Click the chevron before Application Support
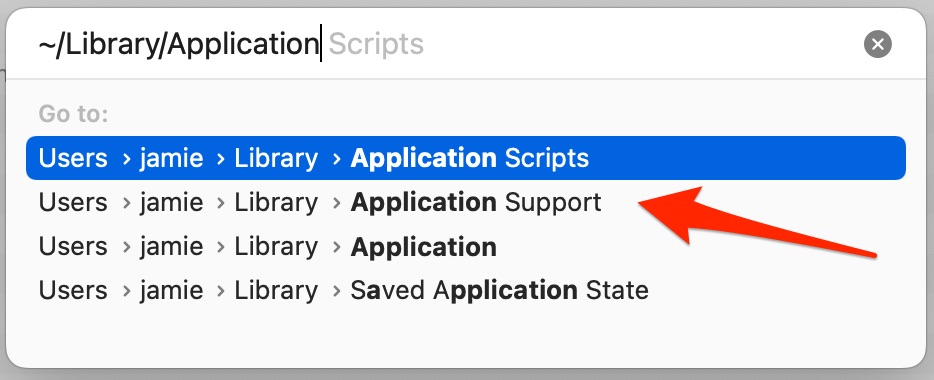Viewport: 934px width, 380px height. coord(338,203)
